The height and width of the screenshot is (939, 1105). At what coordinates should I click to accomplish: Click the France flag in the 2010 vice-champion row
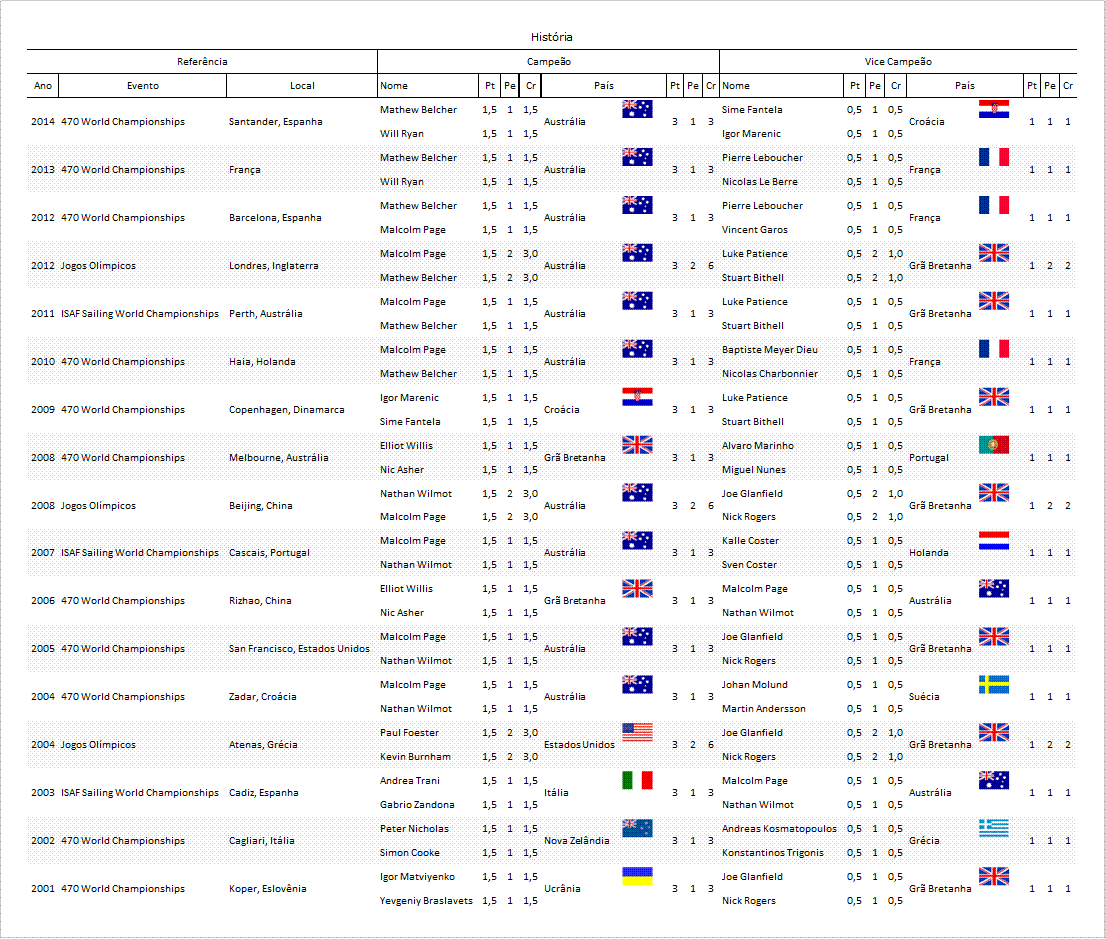click(994, 348)
